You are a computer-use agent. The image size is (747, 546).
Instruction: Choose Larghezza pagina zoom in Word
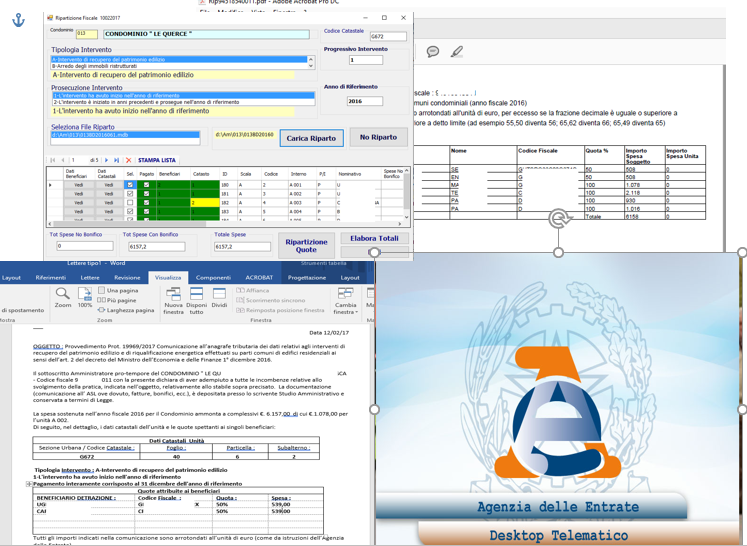(126, 310)
